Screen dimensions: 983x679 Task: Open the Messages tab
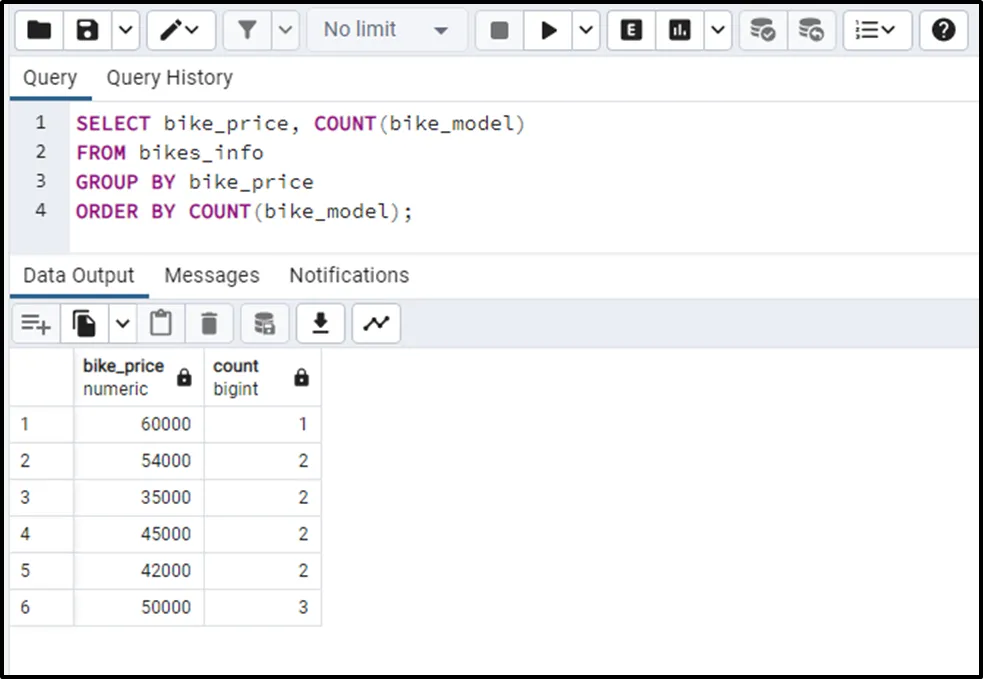coord(211,275)
